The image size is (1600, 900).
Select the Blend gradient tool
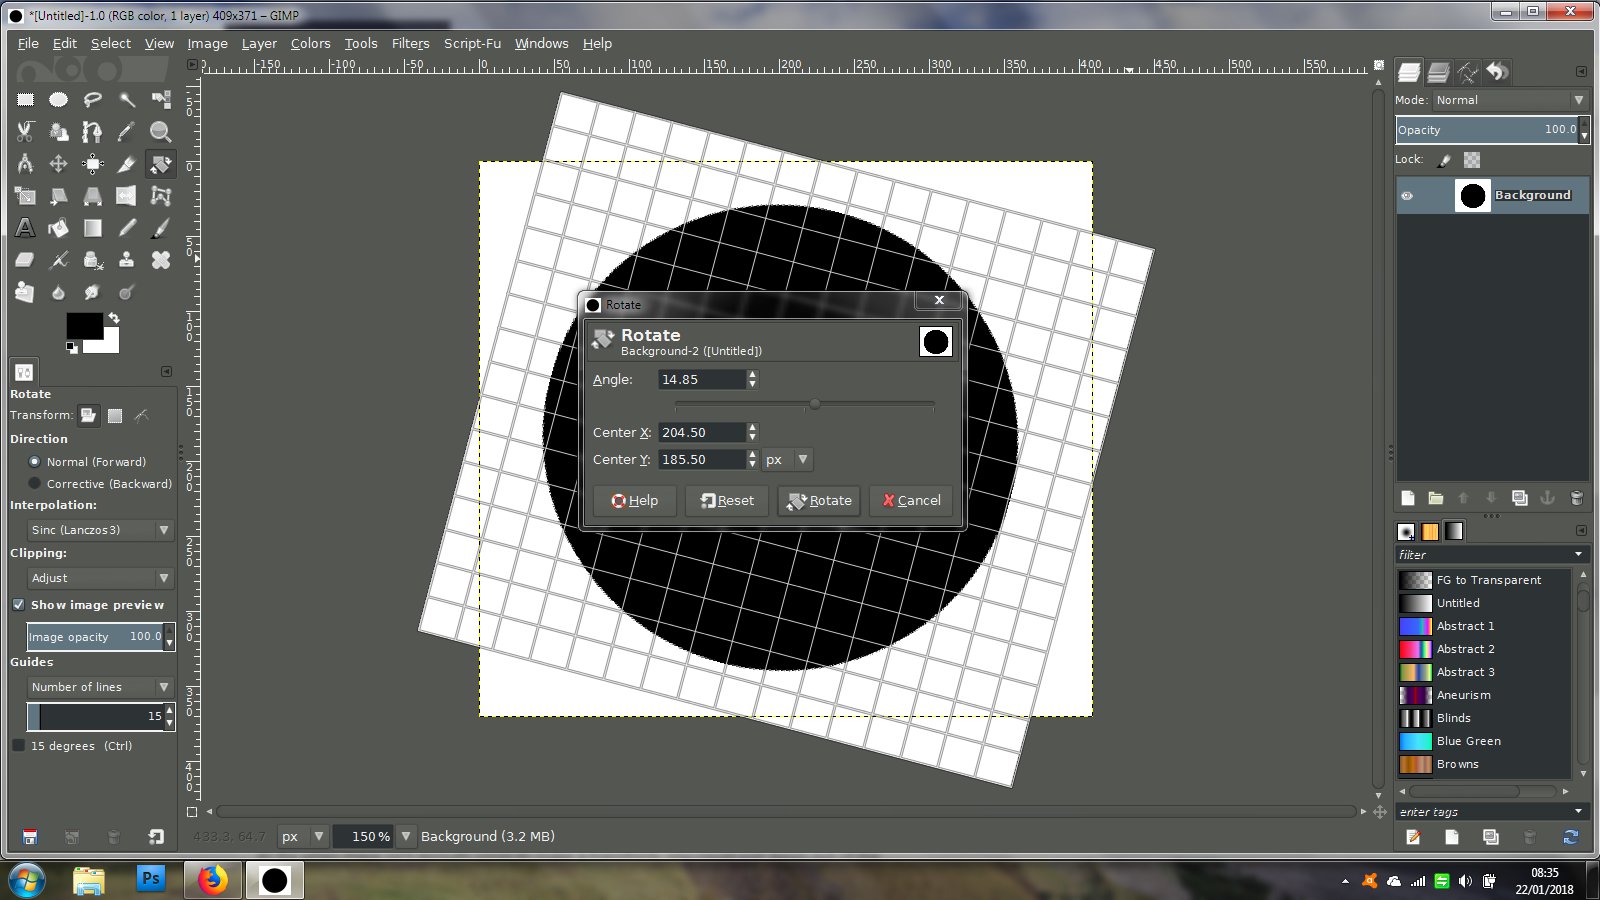93,228
